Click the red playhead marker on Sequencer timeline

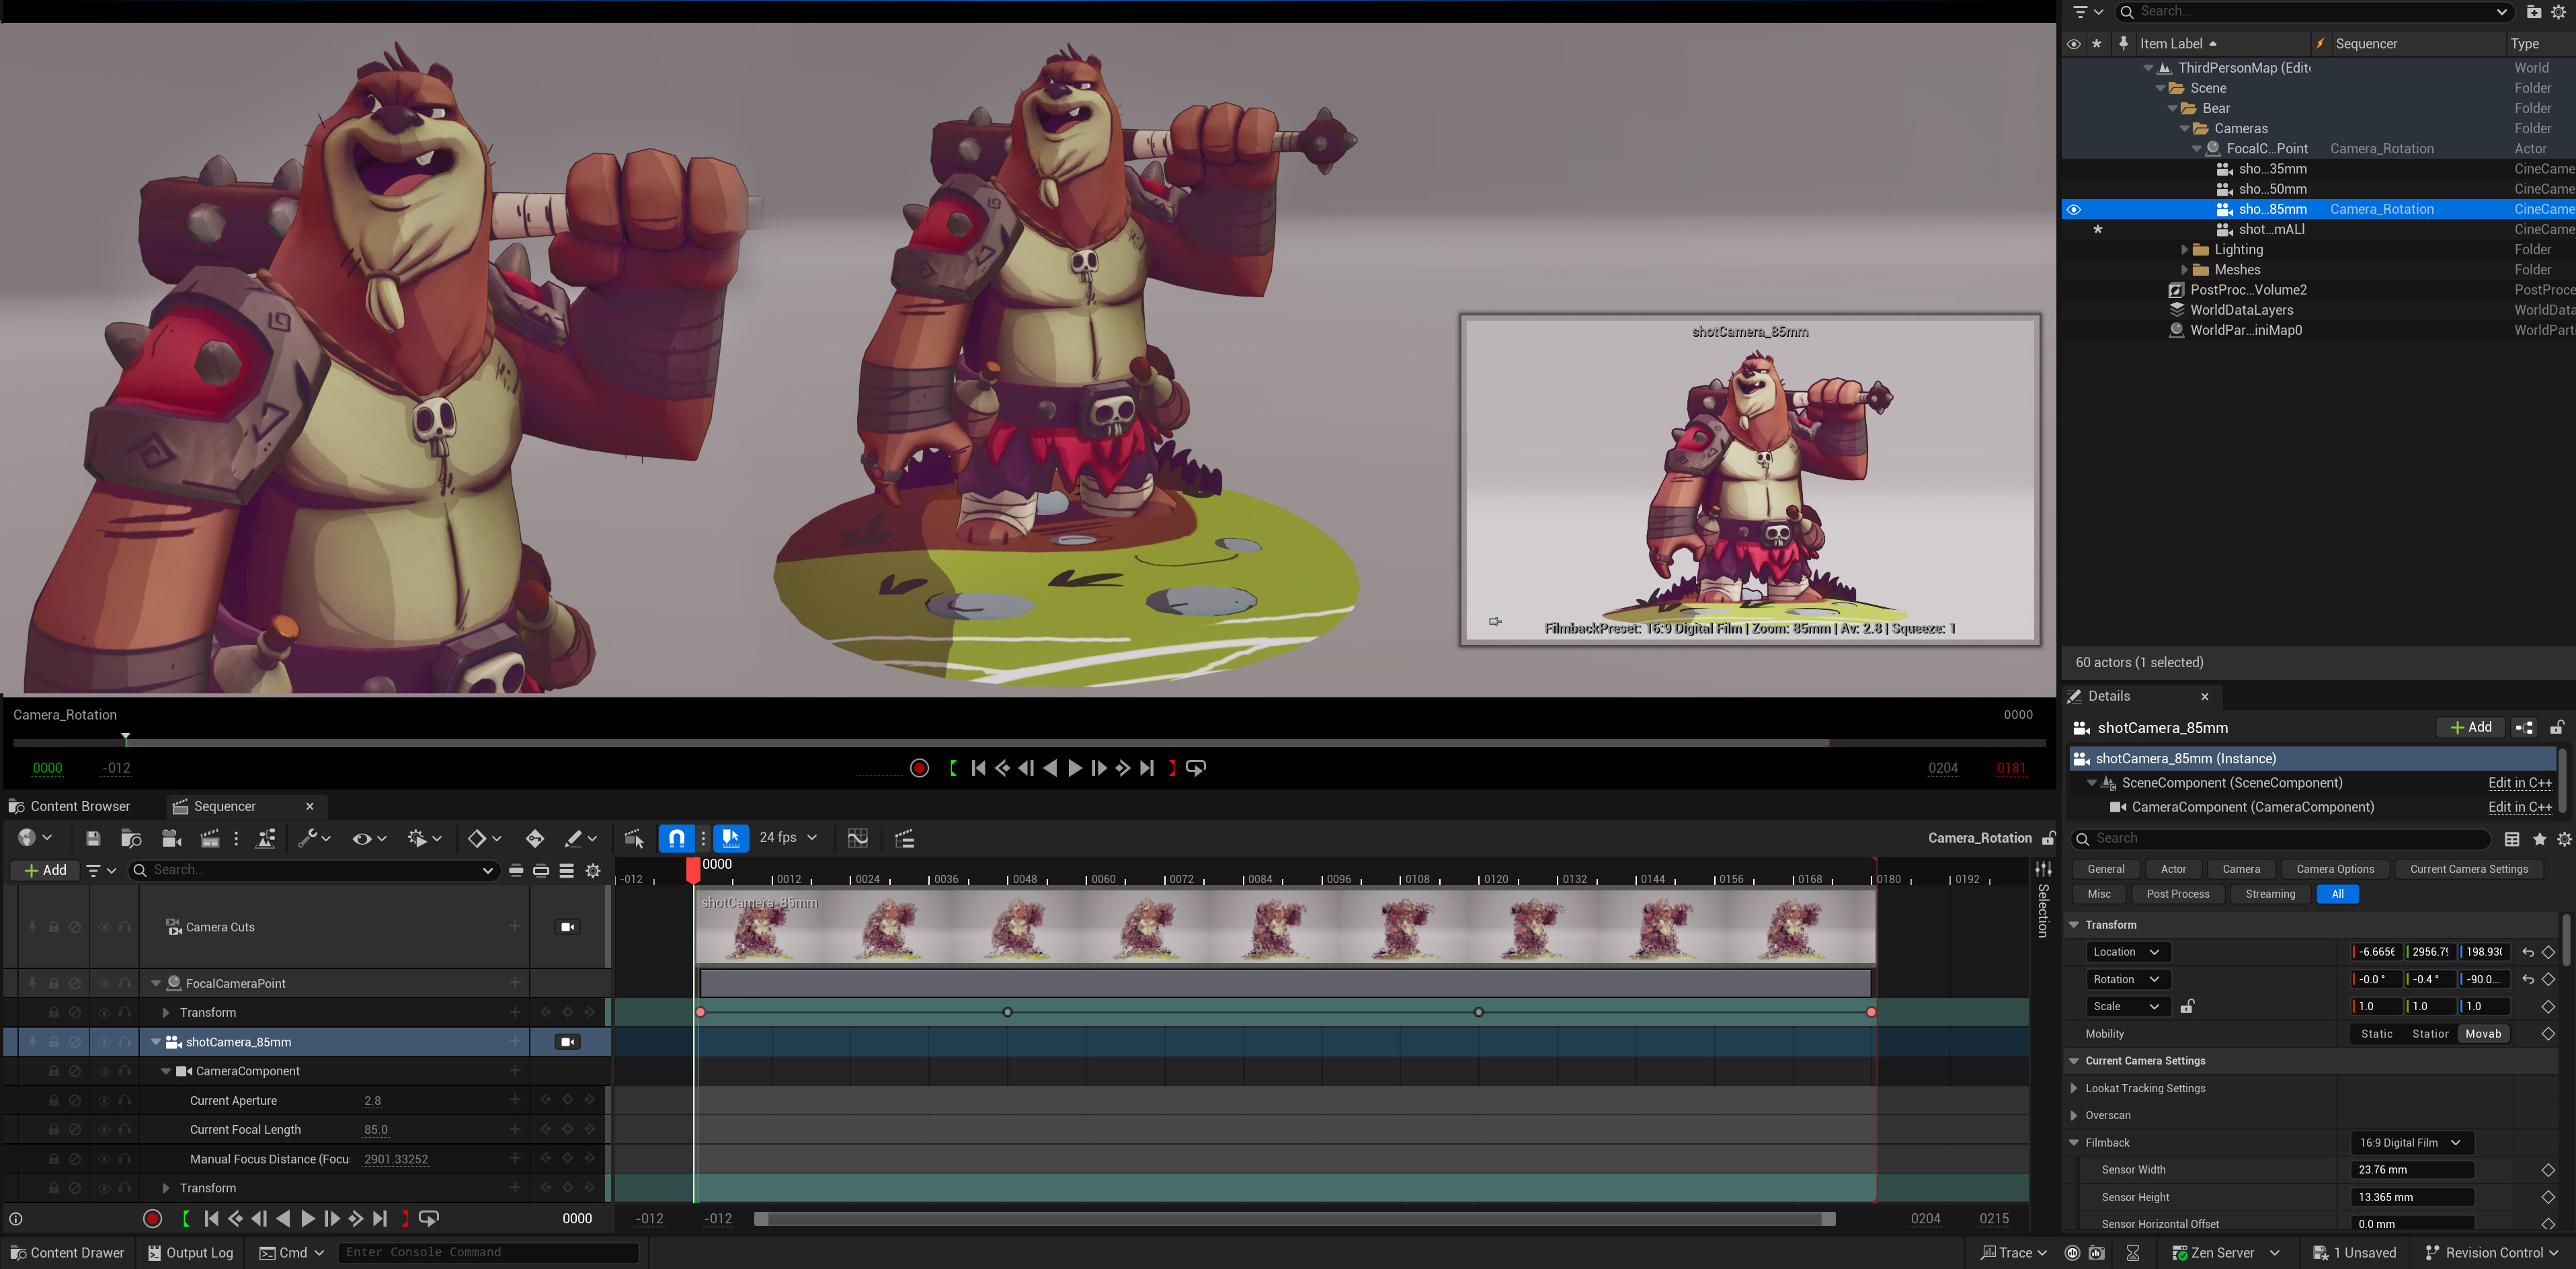pos(693,870)
